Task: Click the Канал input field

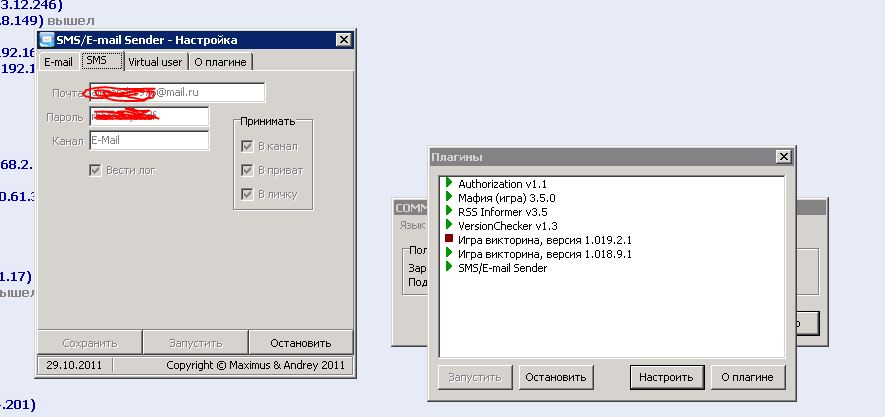Action: [149, 141]
